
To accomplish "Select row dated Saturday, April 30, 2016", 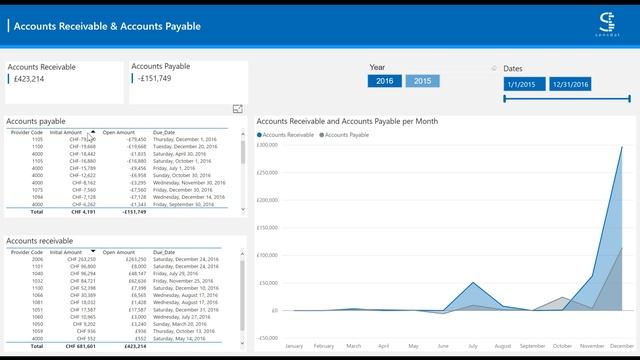I will pos(117,154).
